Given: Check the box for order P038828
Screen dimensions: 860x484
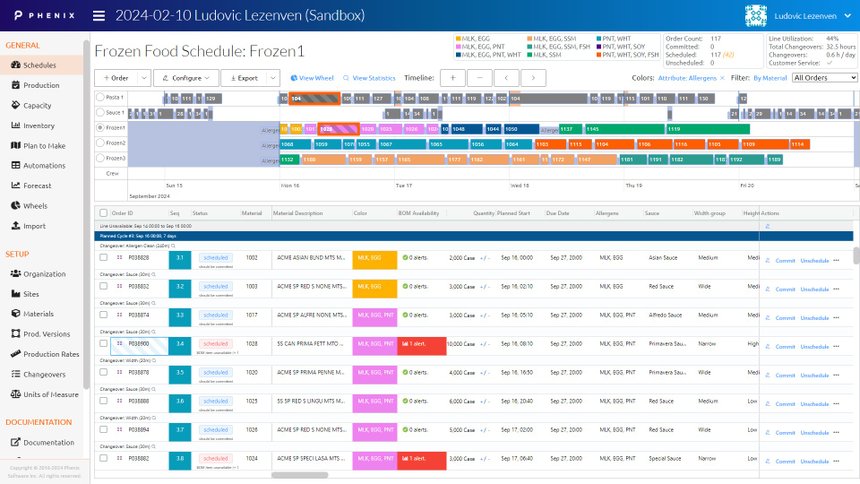Looking at the screenshot, I should (x=104, y=258).
